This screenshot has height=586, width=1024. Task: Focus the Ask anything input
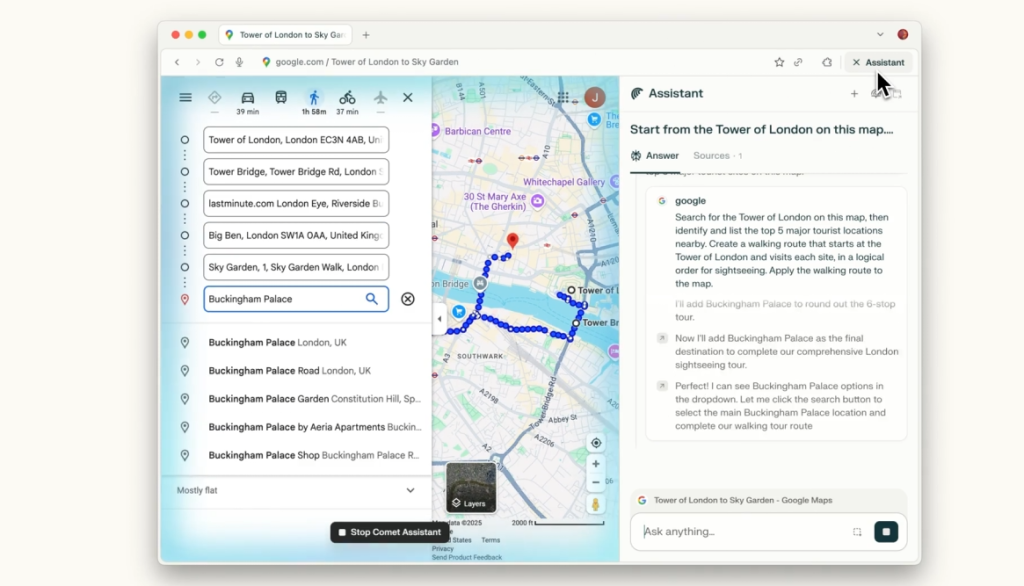[743, 532]
